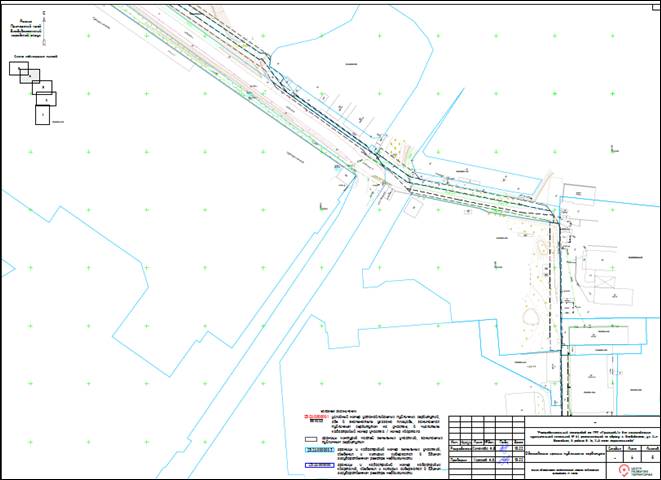Click the cyan-boxed number sample in legend
Viewport: 661px width, 480px height.
pyautogui.click(x=319, y=450)
